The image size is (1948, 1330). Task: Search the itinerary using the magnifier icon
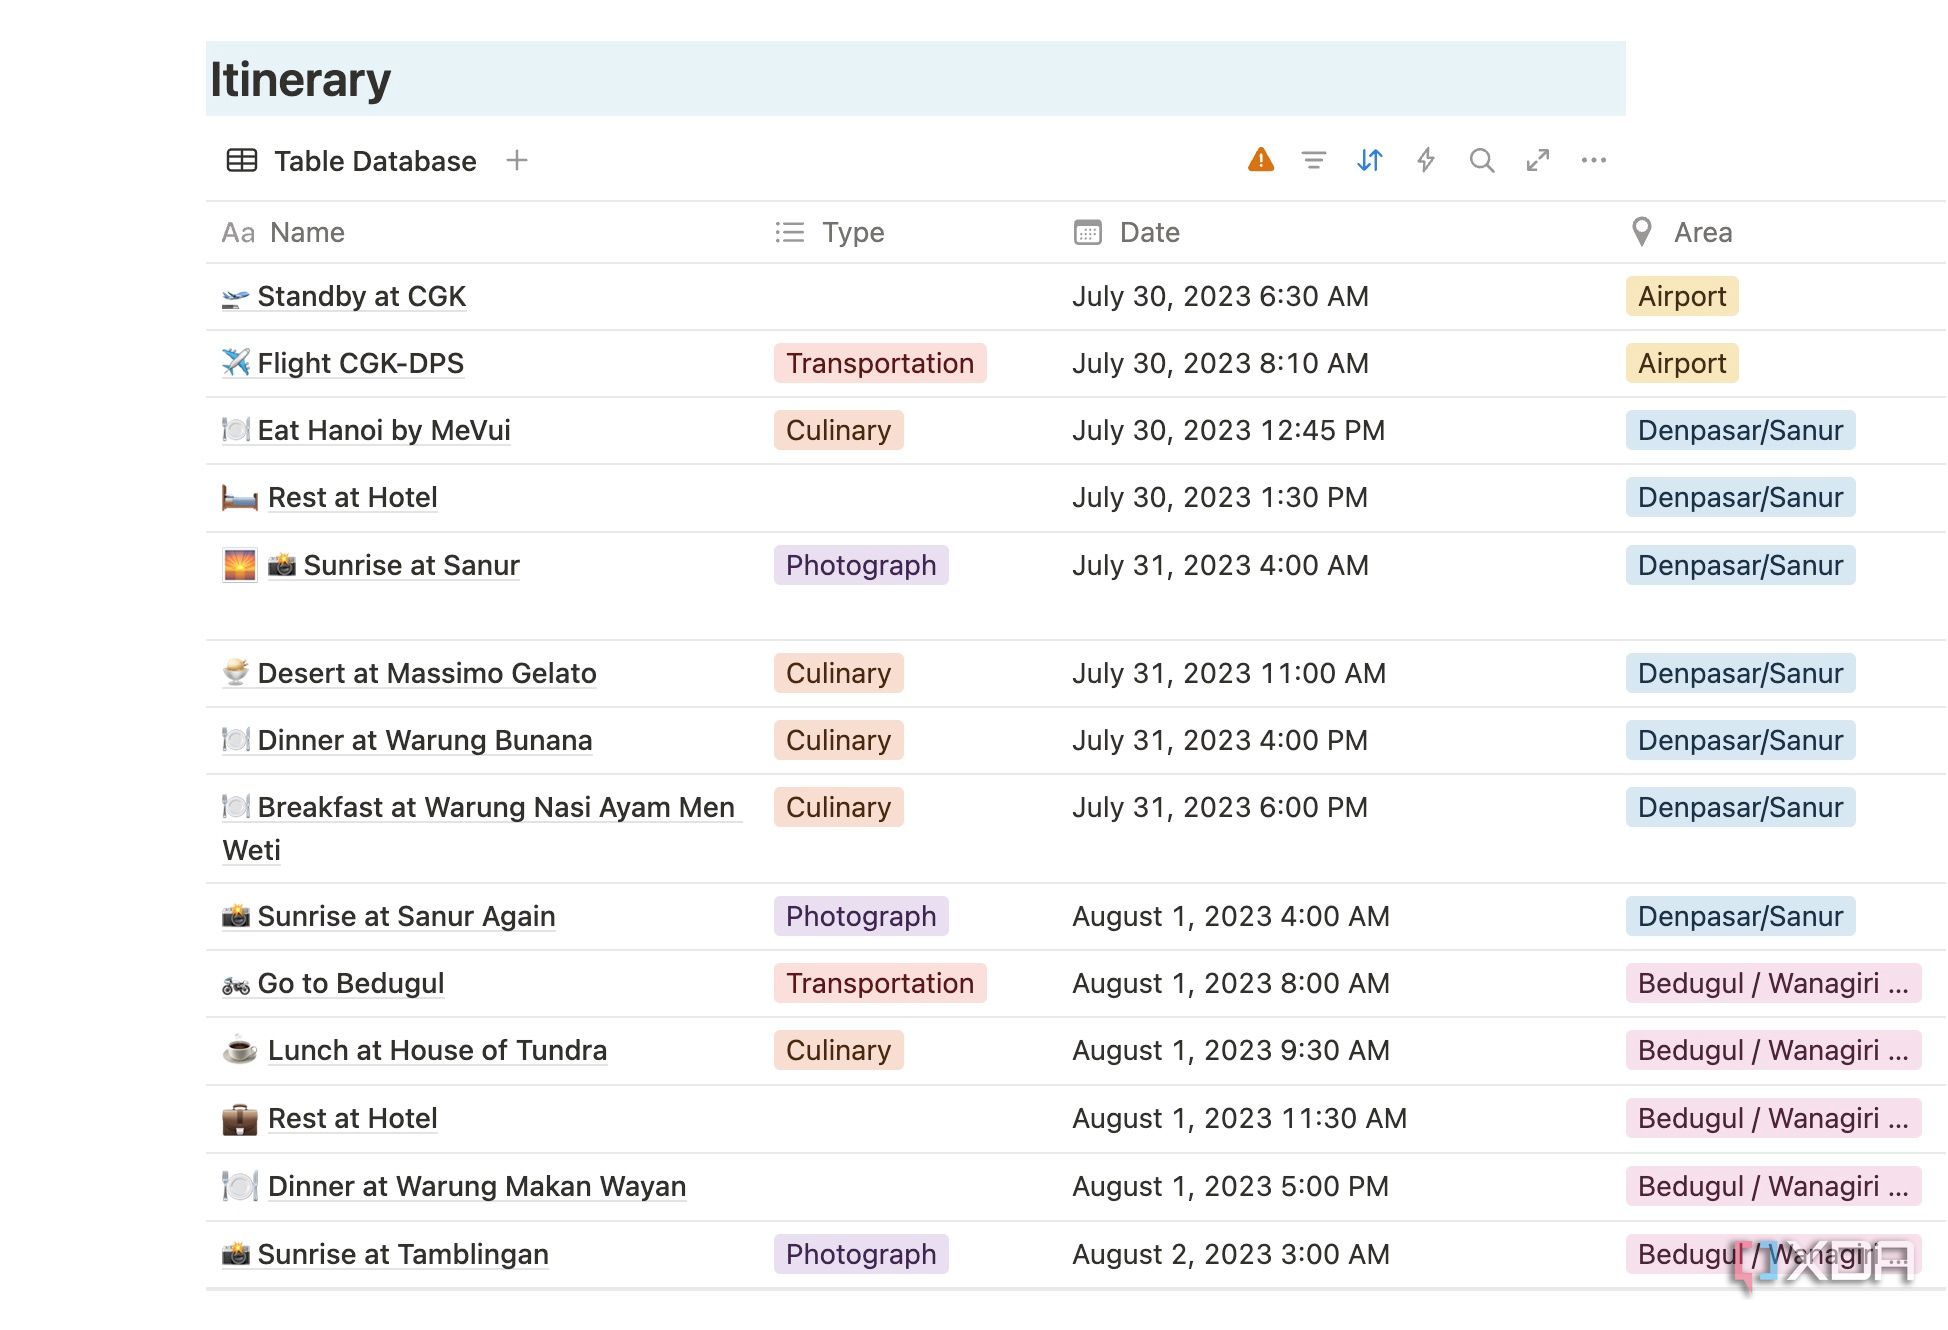click(1482, 159)
